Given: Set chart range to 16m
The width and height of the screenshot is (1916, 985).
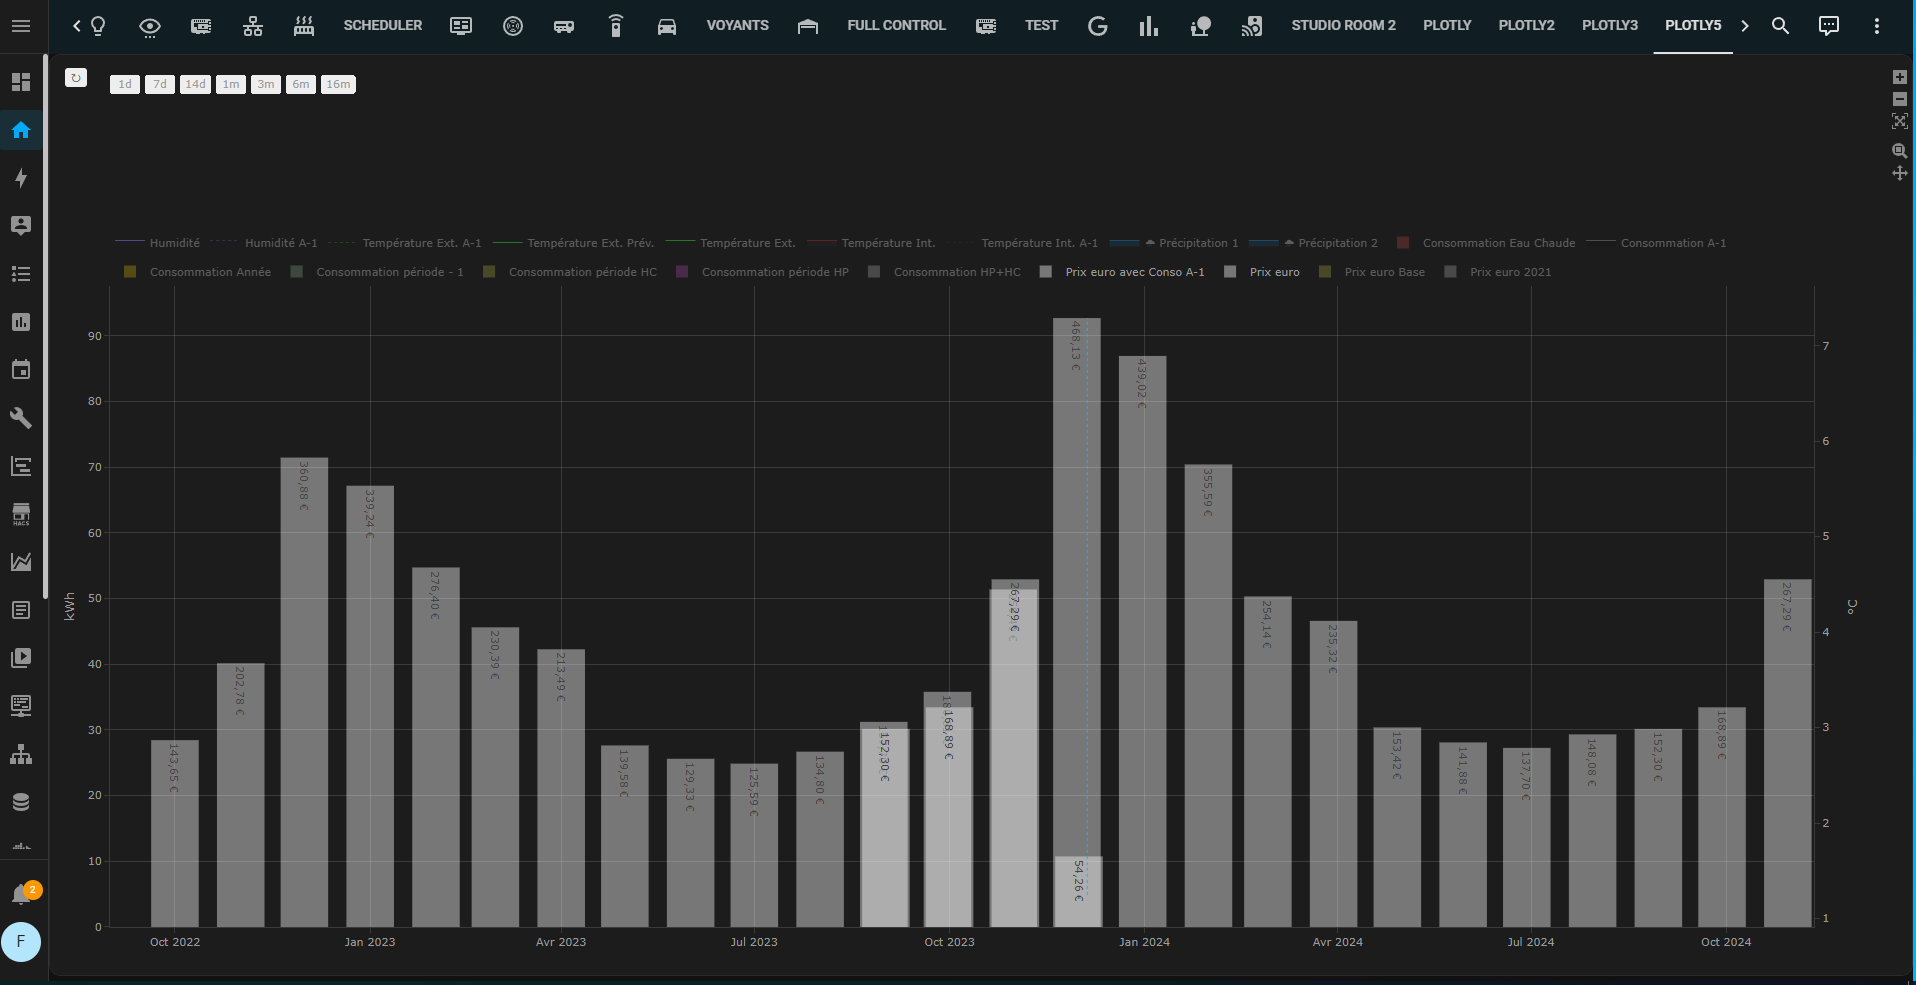Looking at the screenshot, I should coord(338,84).
